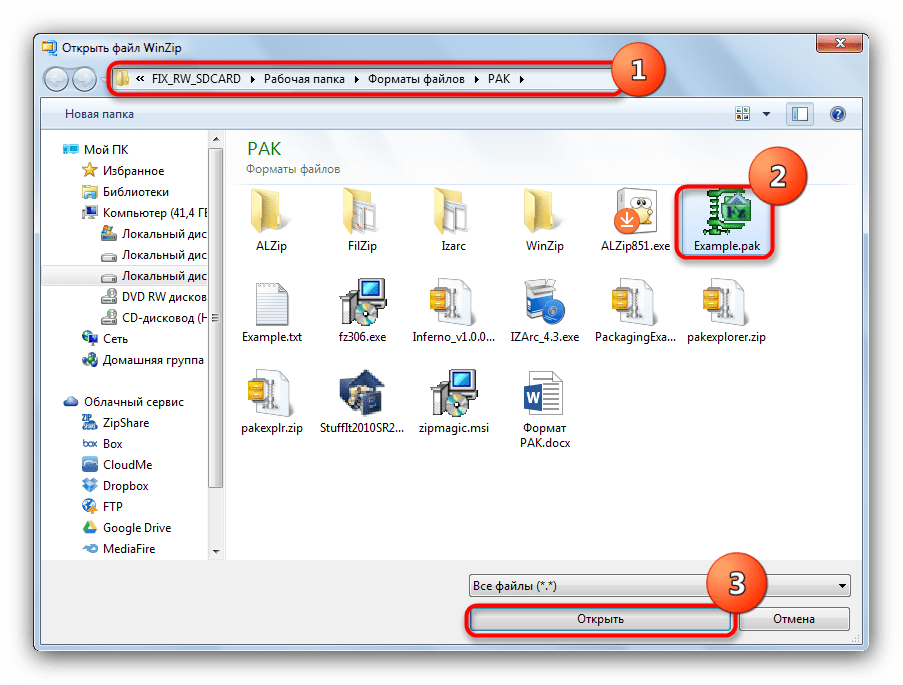Click the Открыть button
The width and height of the screenshot is (903, 685).
[x=600, y=619]
